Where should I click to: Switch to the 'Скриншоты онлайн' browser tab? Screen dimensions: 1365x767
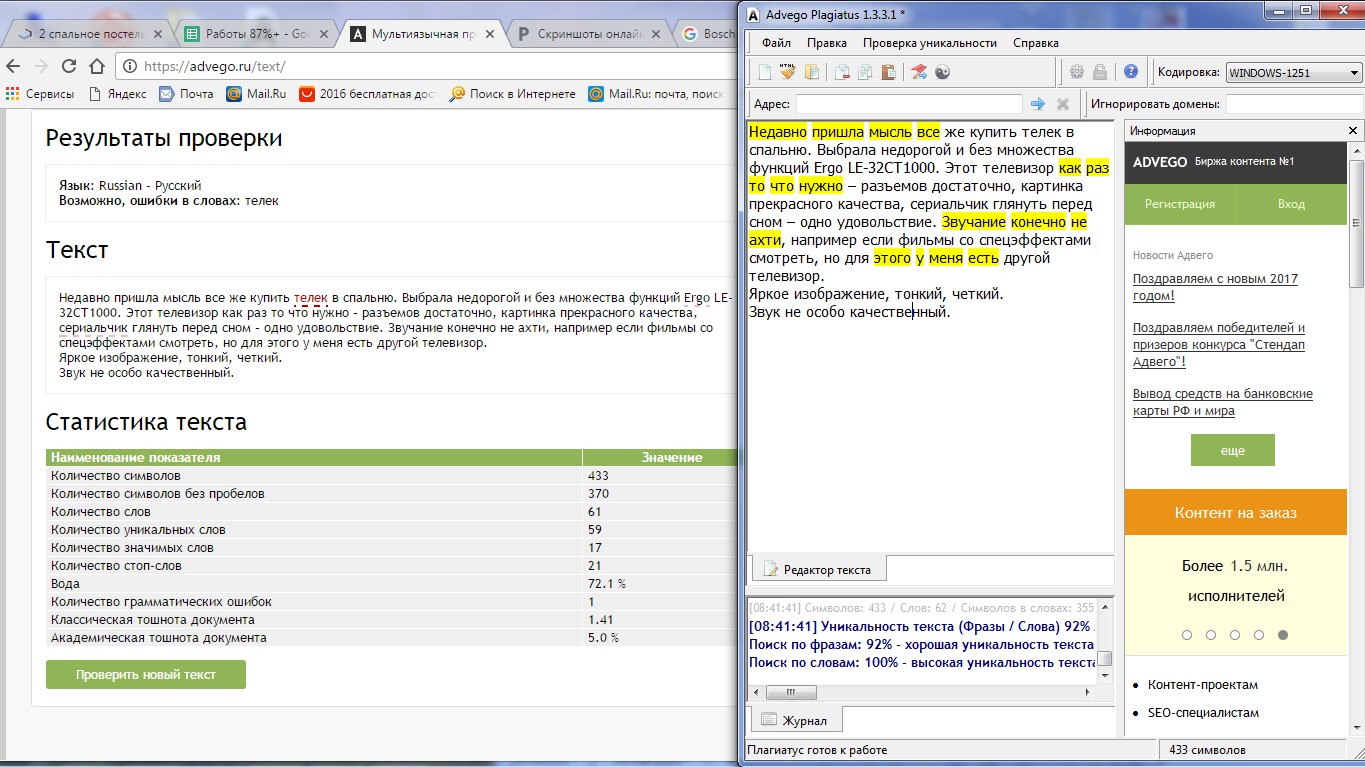click(x=590, y=33)
